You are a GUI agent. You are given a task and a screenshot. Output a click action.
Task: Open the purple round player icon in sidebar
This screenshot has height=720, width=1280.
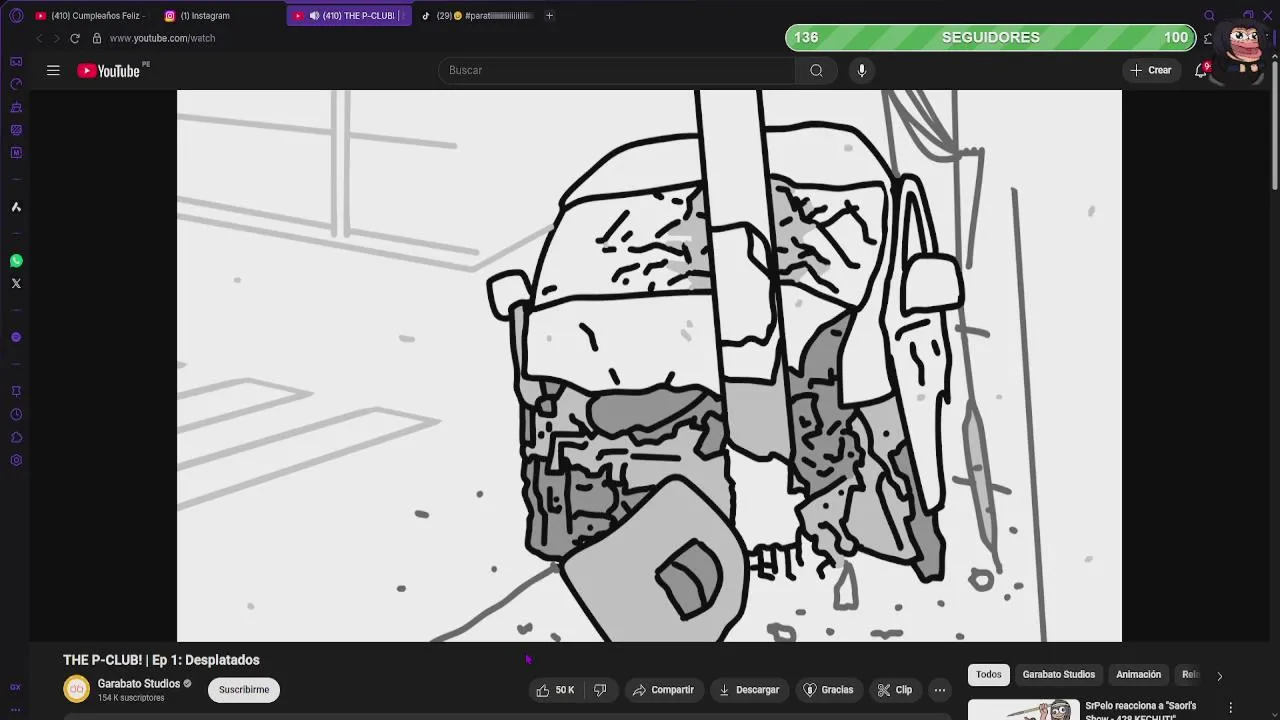[x=16, y=337]
